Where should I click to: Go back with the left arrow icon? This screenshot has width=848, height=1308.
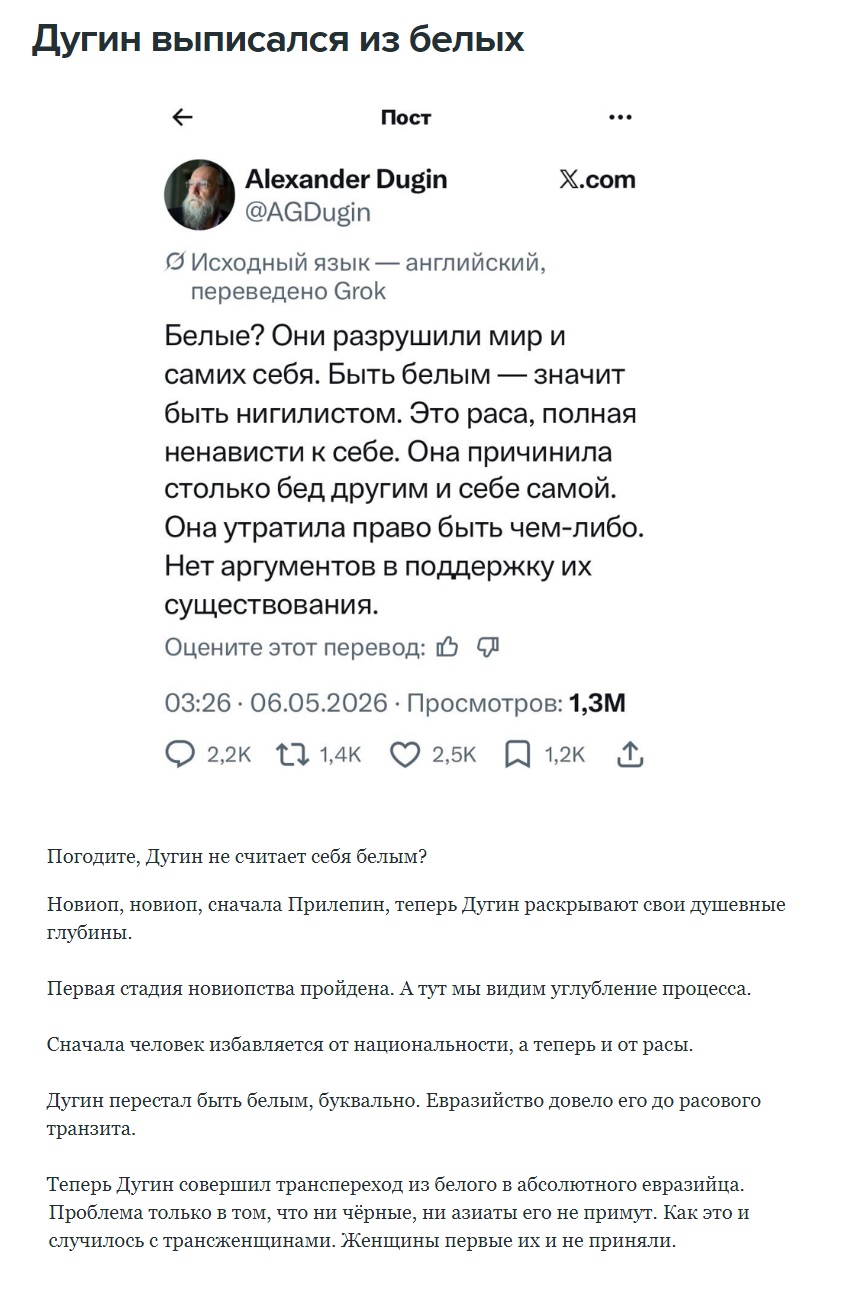point(182,118)
